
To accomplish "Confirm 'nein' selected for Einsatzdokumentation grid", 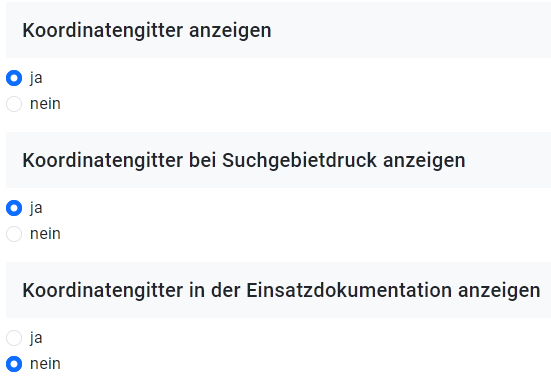I will 14,364.
